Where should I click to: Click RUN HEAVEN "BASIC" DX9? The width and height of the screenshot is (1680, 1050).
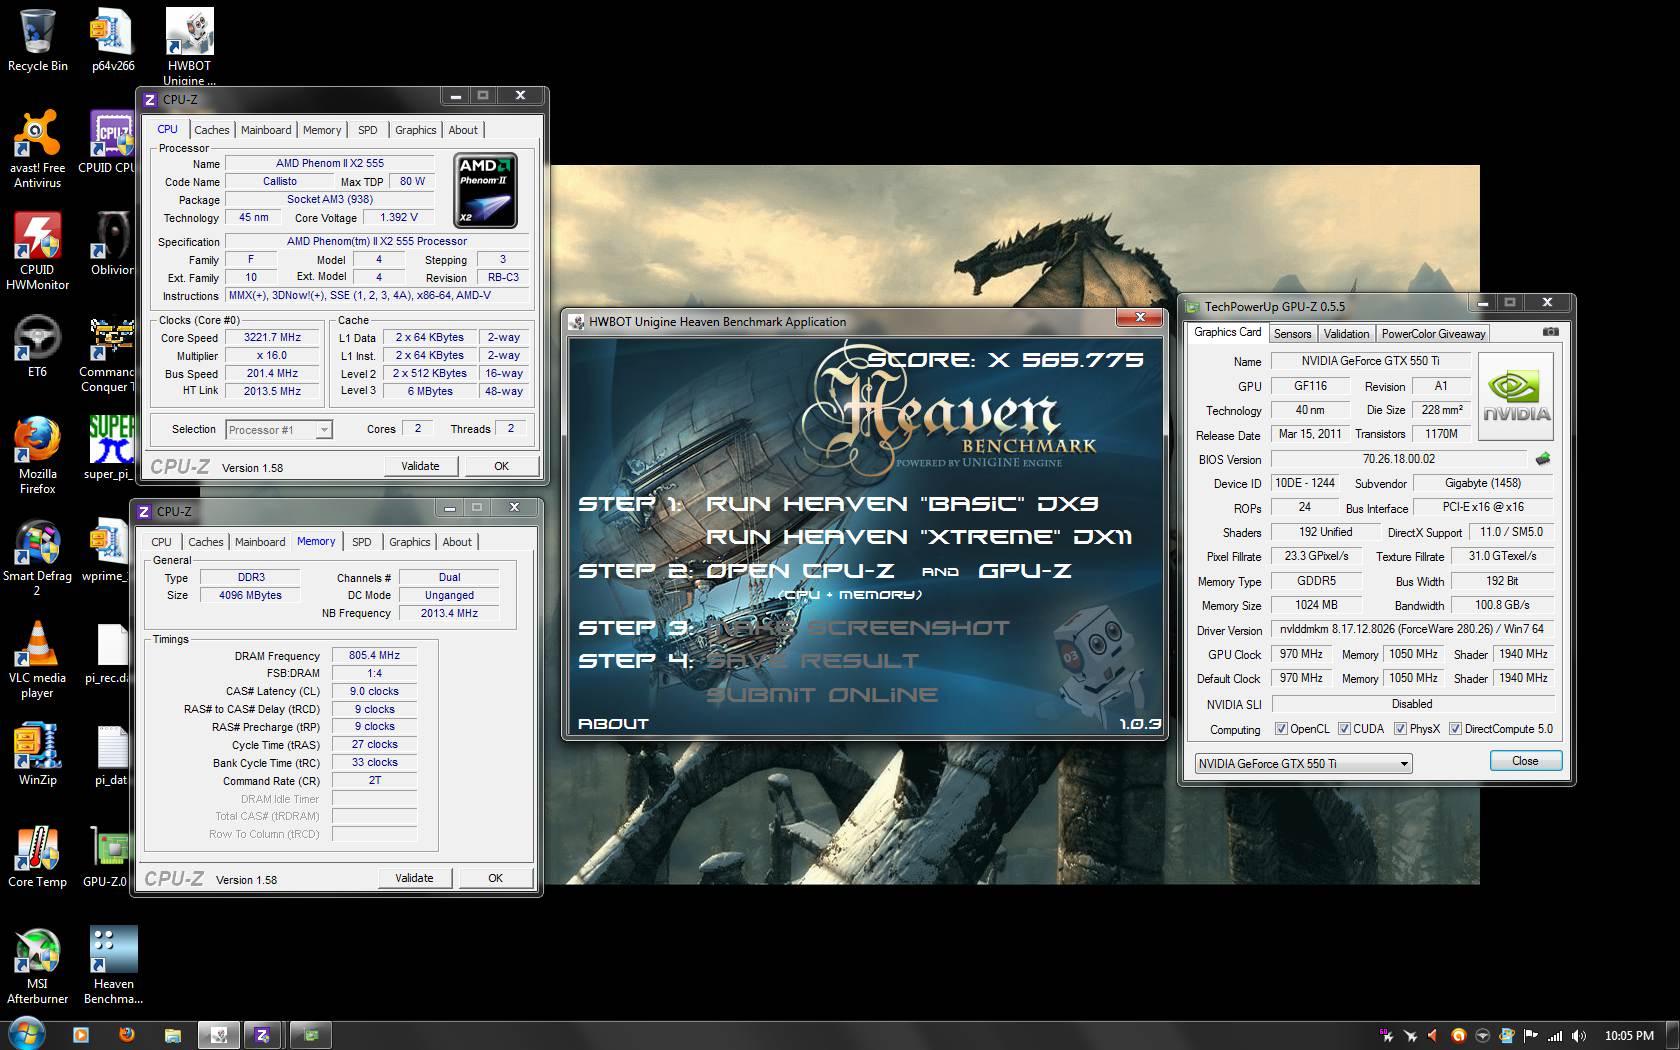coord(902,504)
